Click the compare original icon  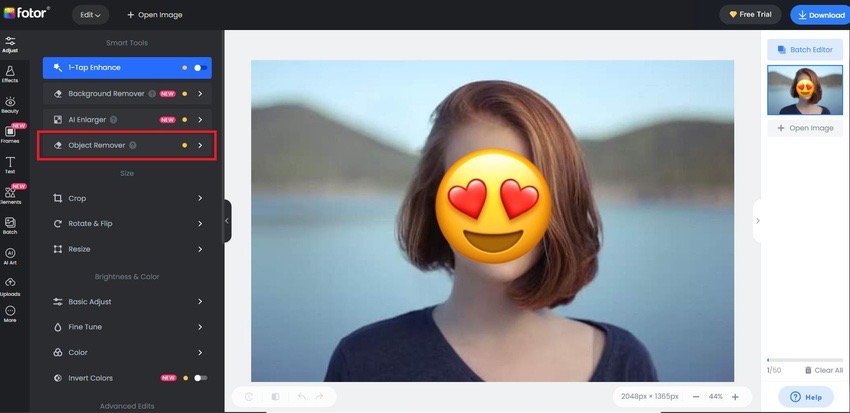click(275, 397)
